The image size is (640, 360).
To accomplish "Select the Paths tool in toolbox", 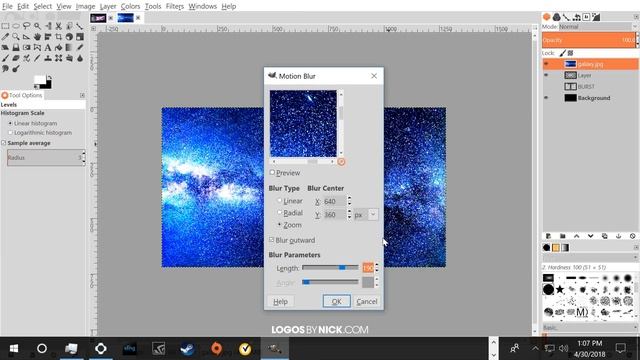I will tap(80, 26).
